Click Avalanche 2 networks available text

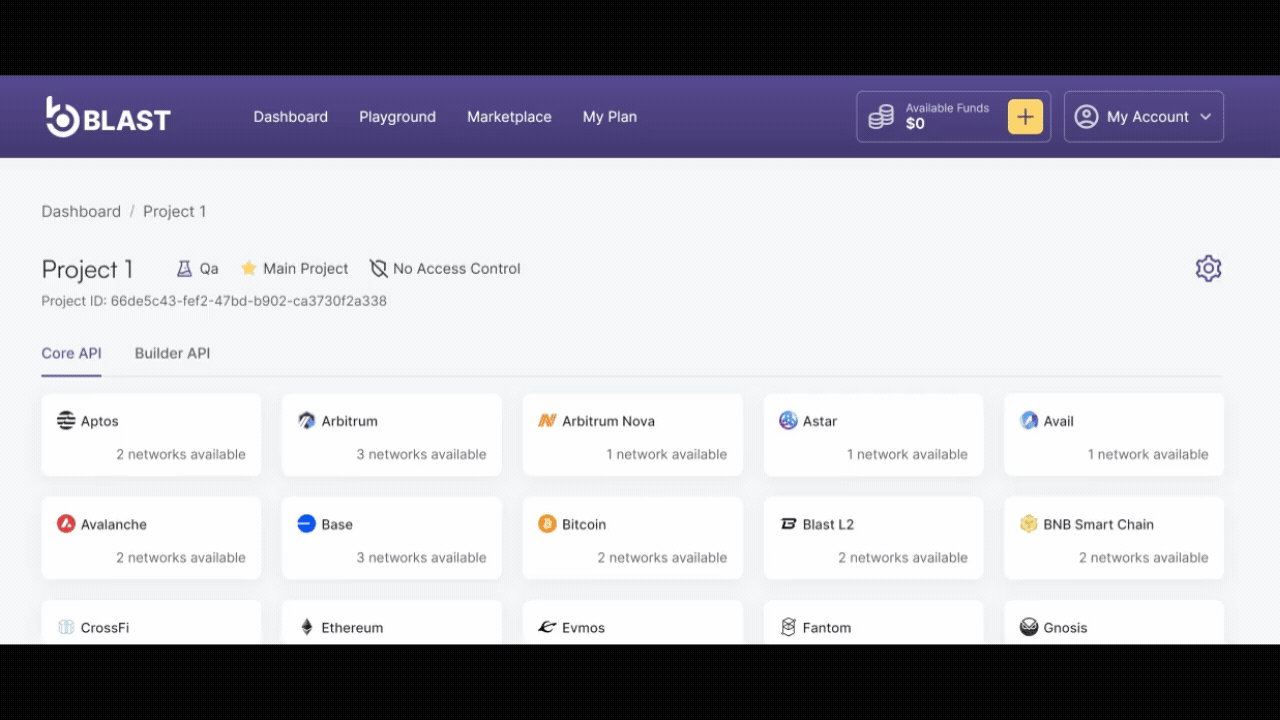tap(181, 557)
